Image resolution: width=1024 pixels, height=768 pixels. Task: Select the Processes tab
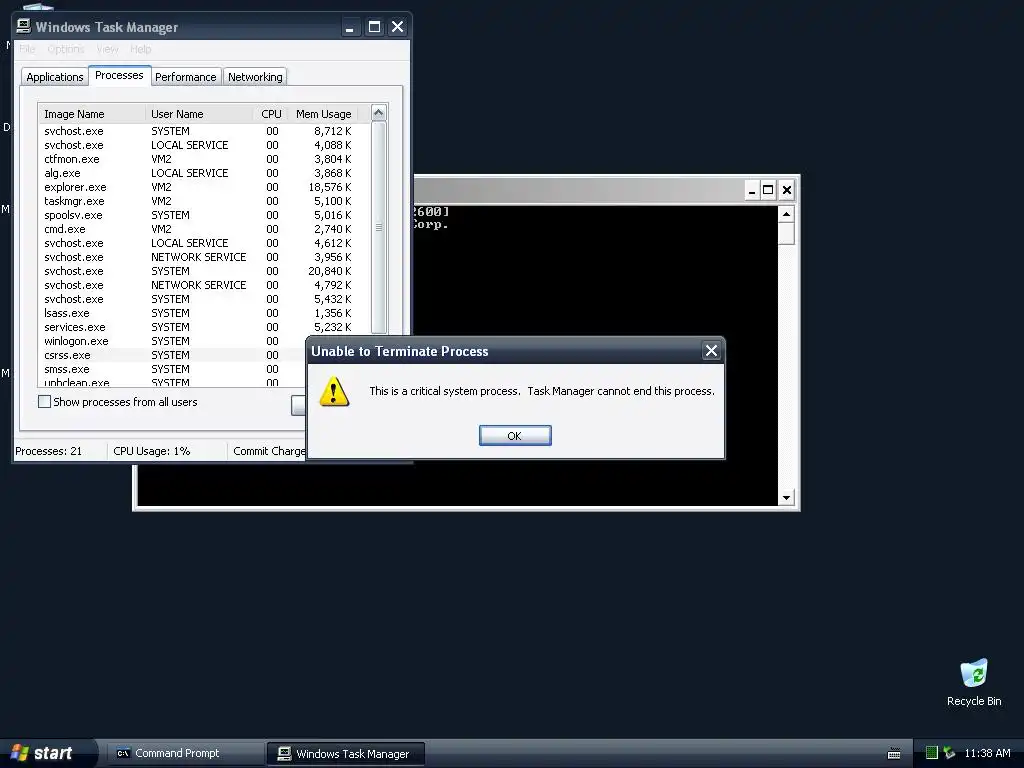click(x=119, y=76)
